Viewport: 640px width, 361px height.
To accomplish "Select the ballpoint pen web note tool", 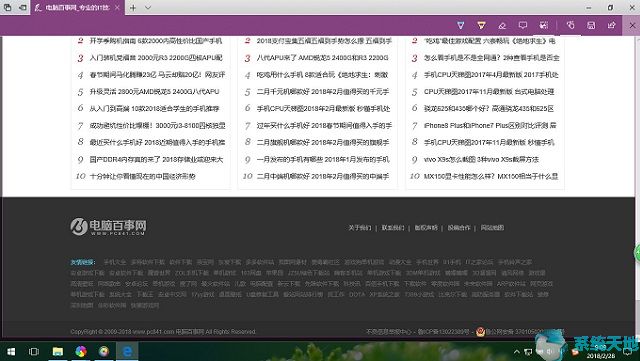I will [x=460, y=25].
